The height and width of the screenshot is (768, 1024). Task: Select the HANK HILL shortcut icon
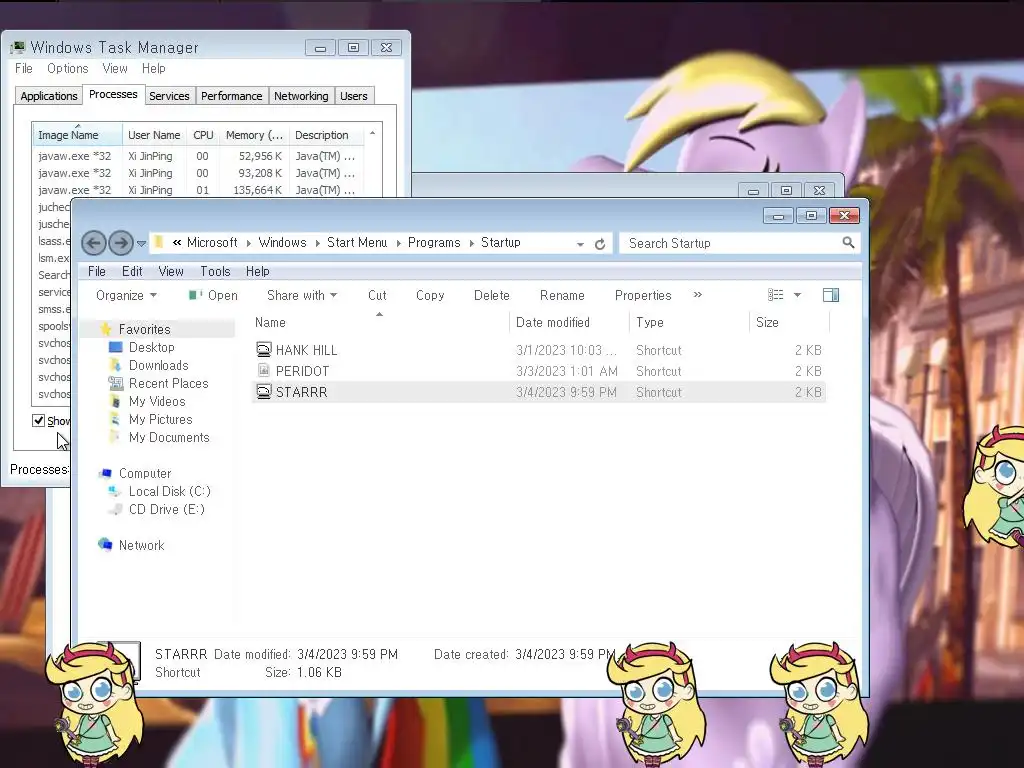click(263, 349)
